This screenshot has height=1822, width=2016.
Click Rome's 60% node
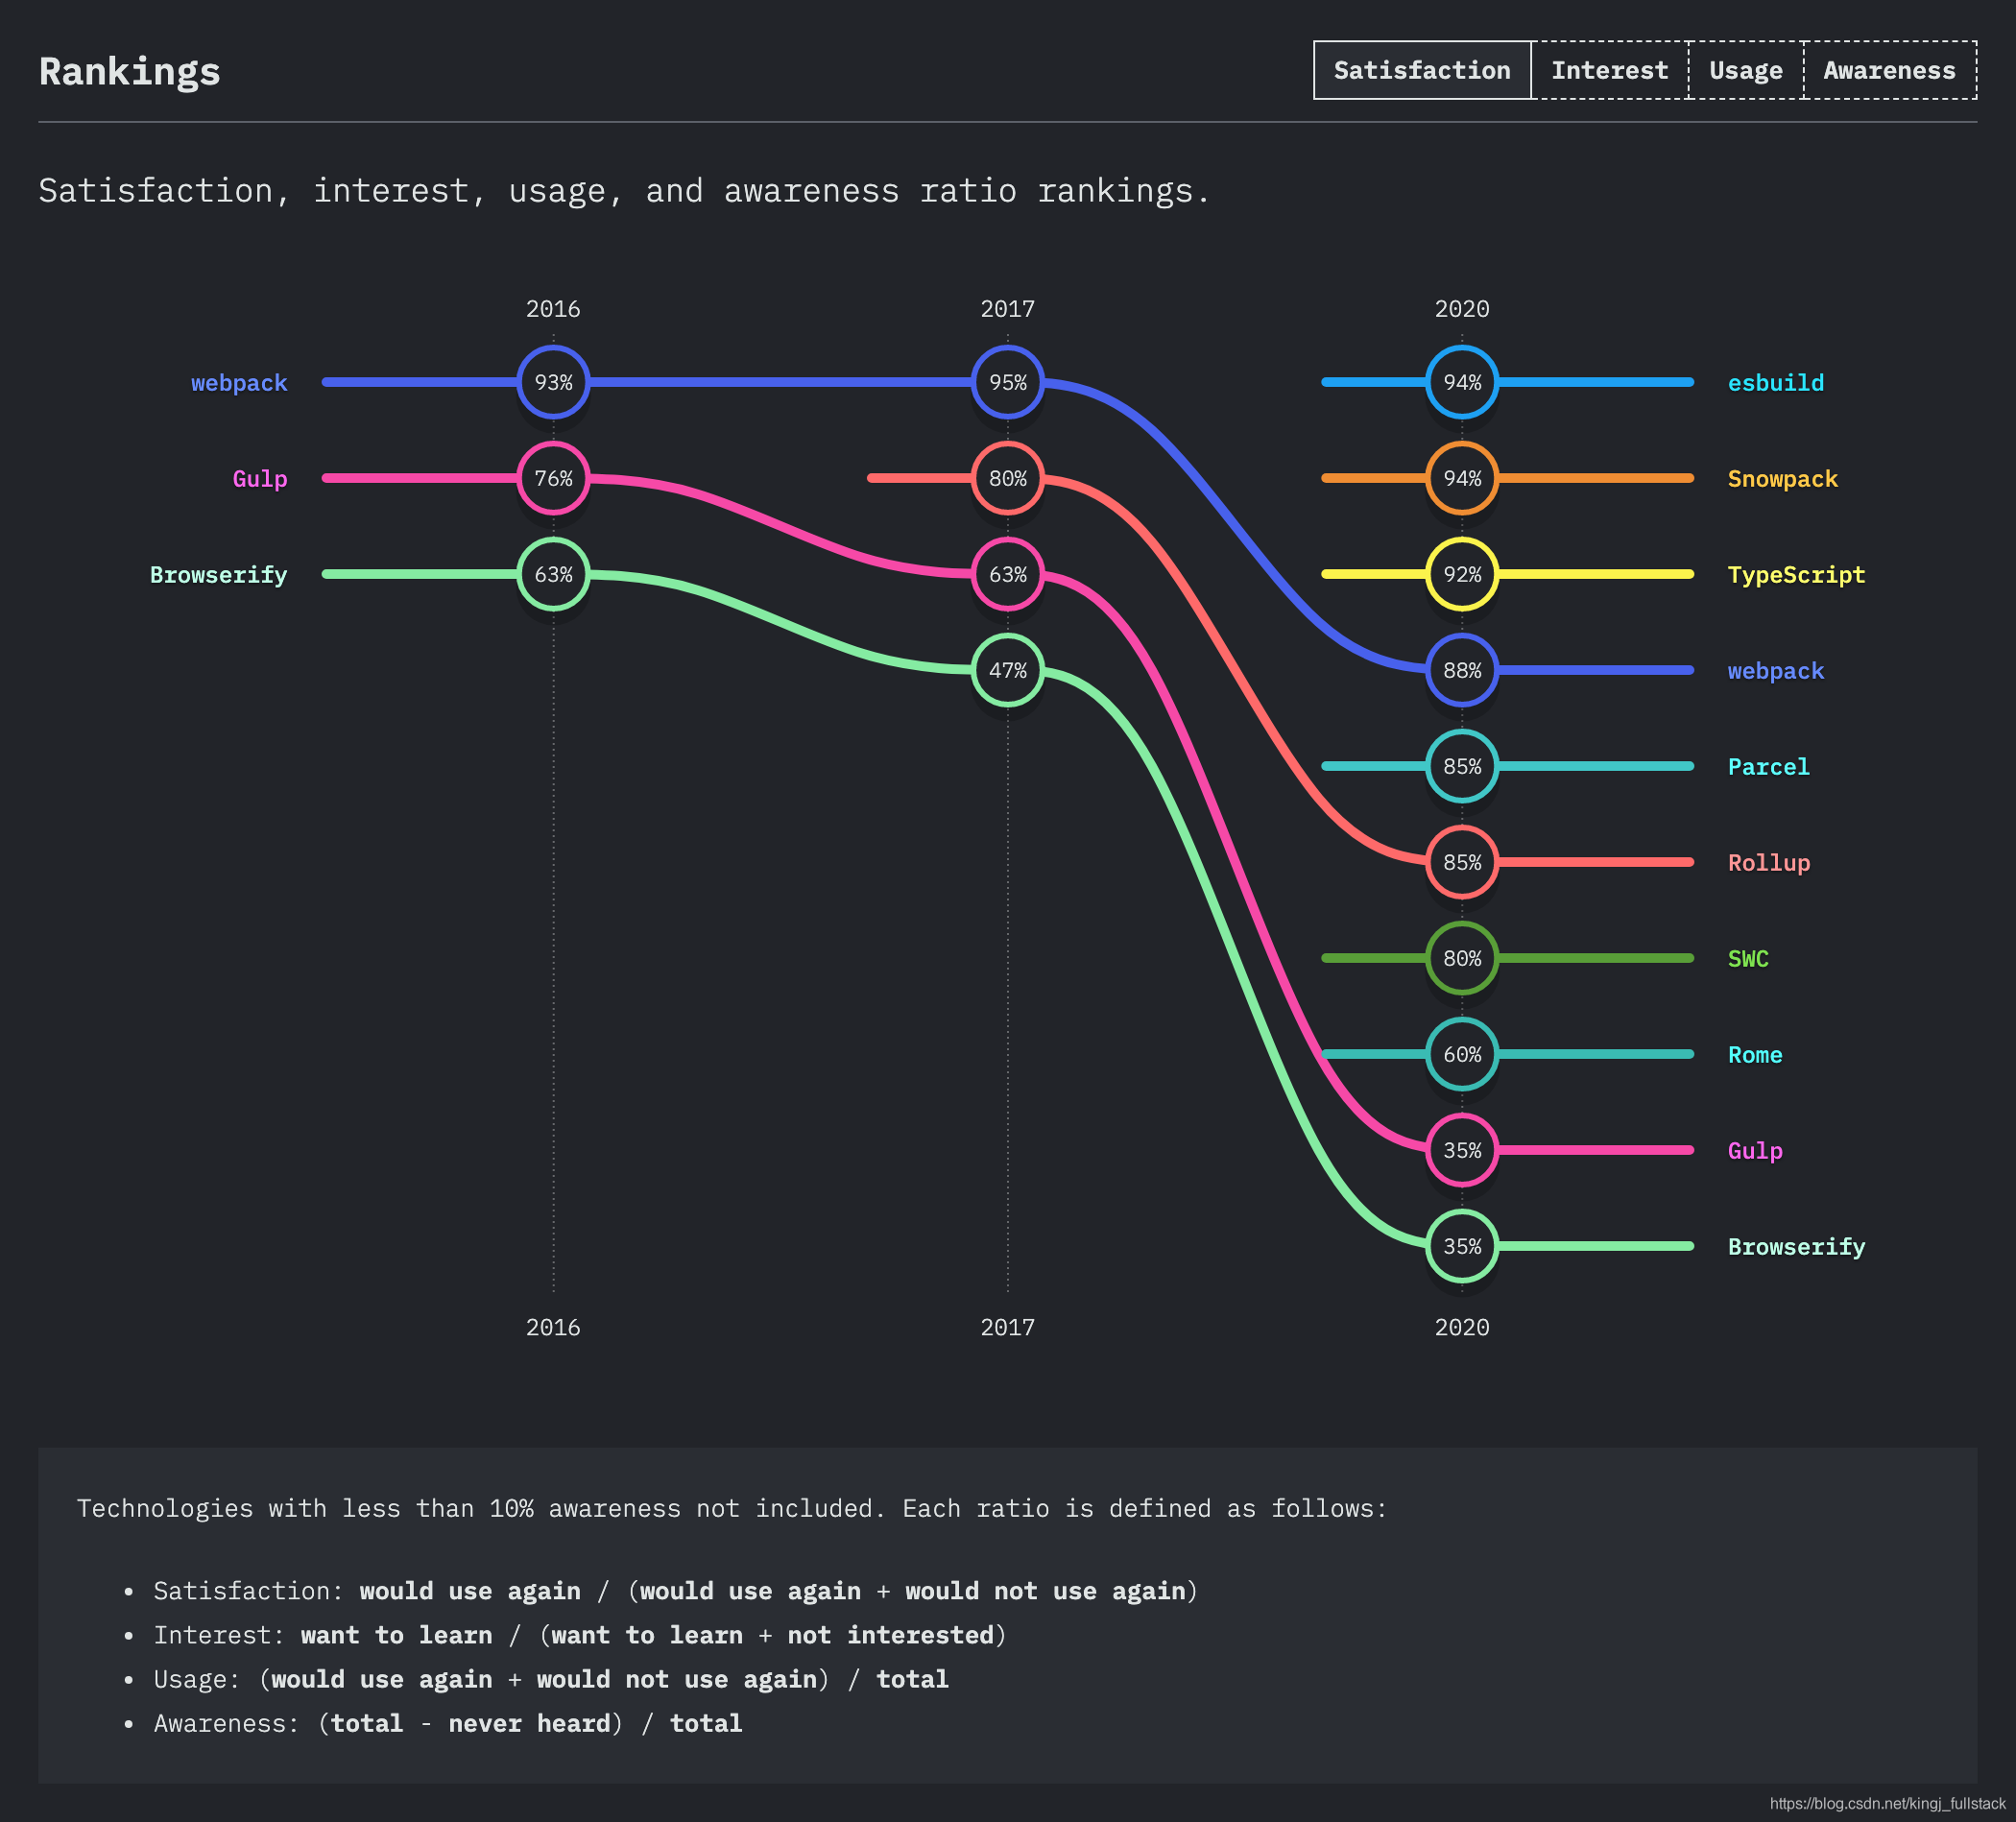click(1461, 1054)
